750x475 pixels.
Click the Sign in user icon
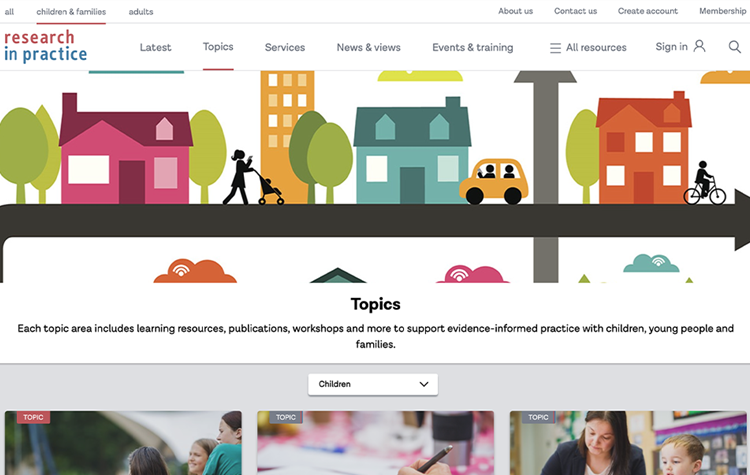pyautogui.click(x=699, y=46)
